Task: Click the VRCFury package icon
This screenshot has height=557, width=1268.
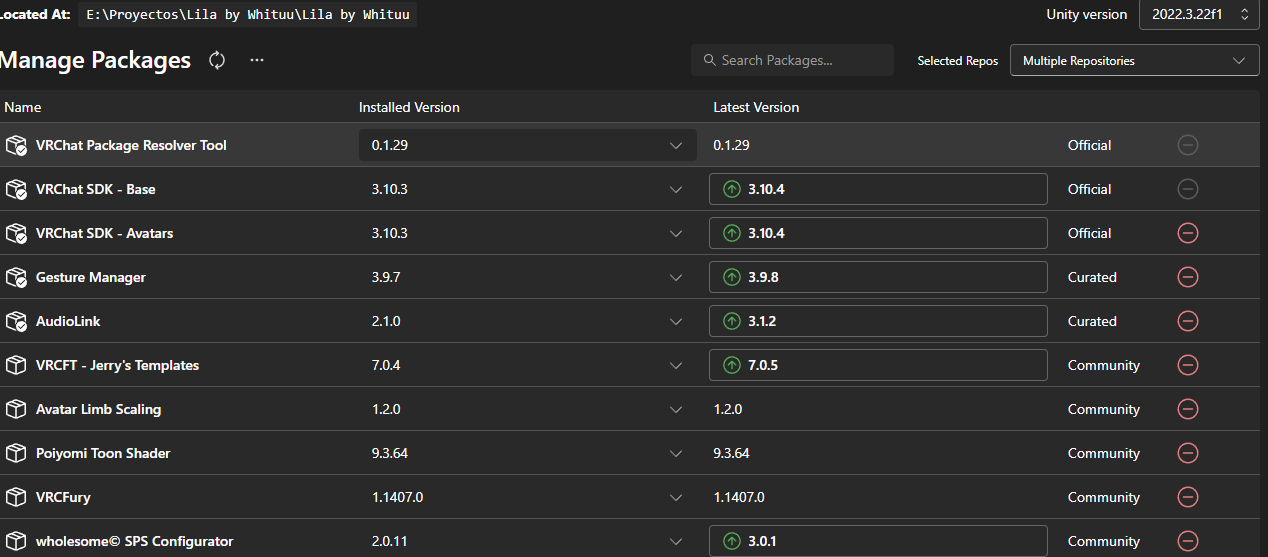Action: (x=16, y=497)
